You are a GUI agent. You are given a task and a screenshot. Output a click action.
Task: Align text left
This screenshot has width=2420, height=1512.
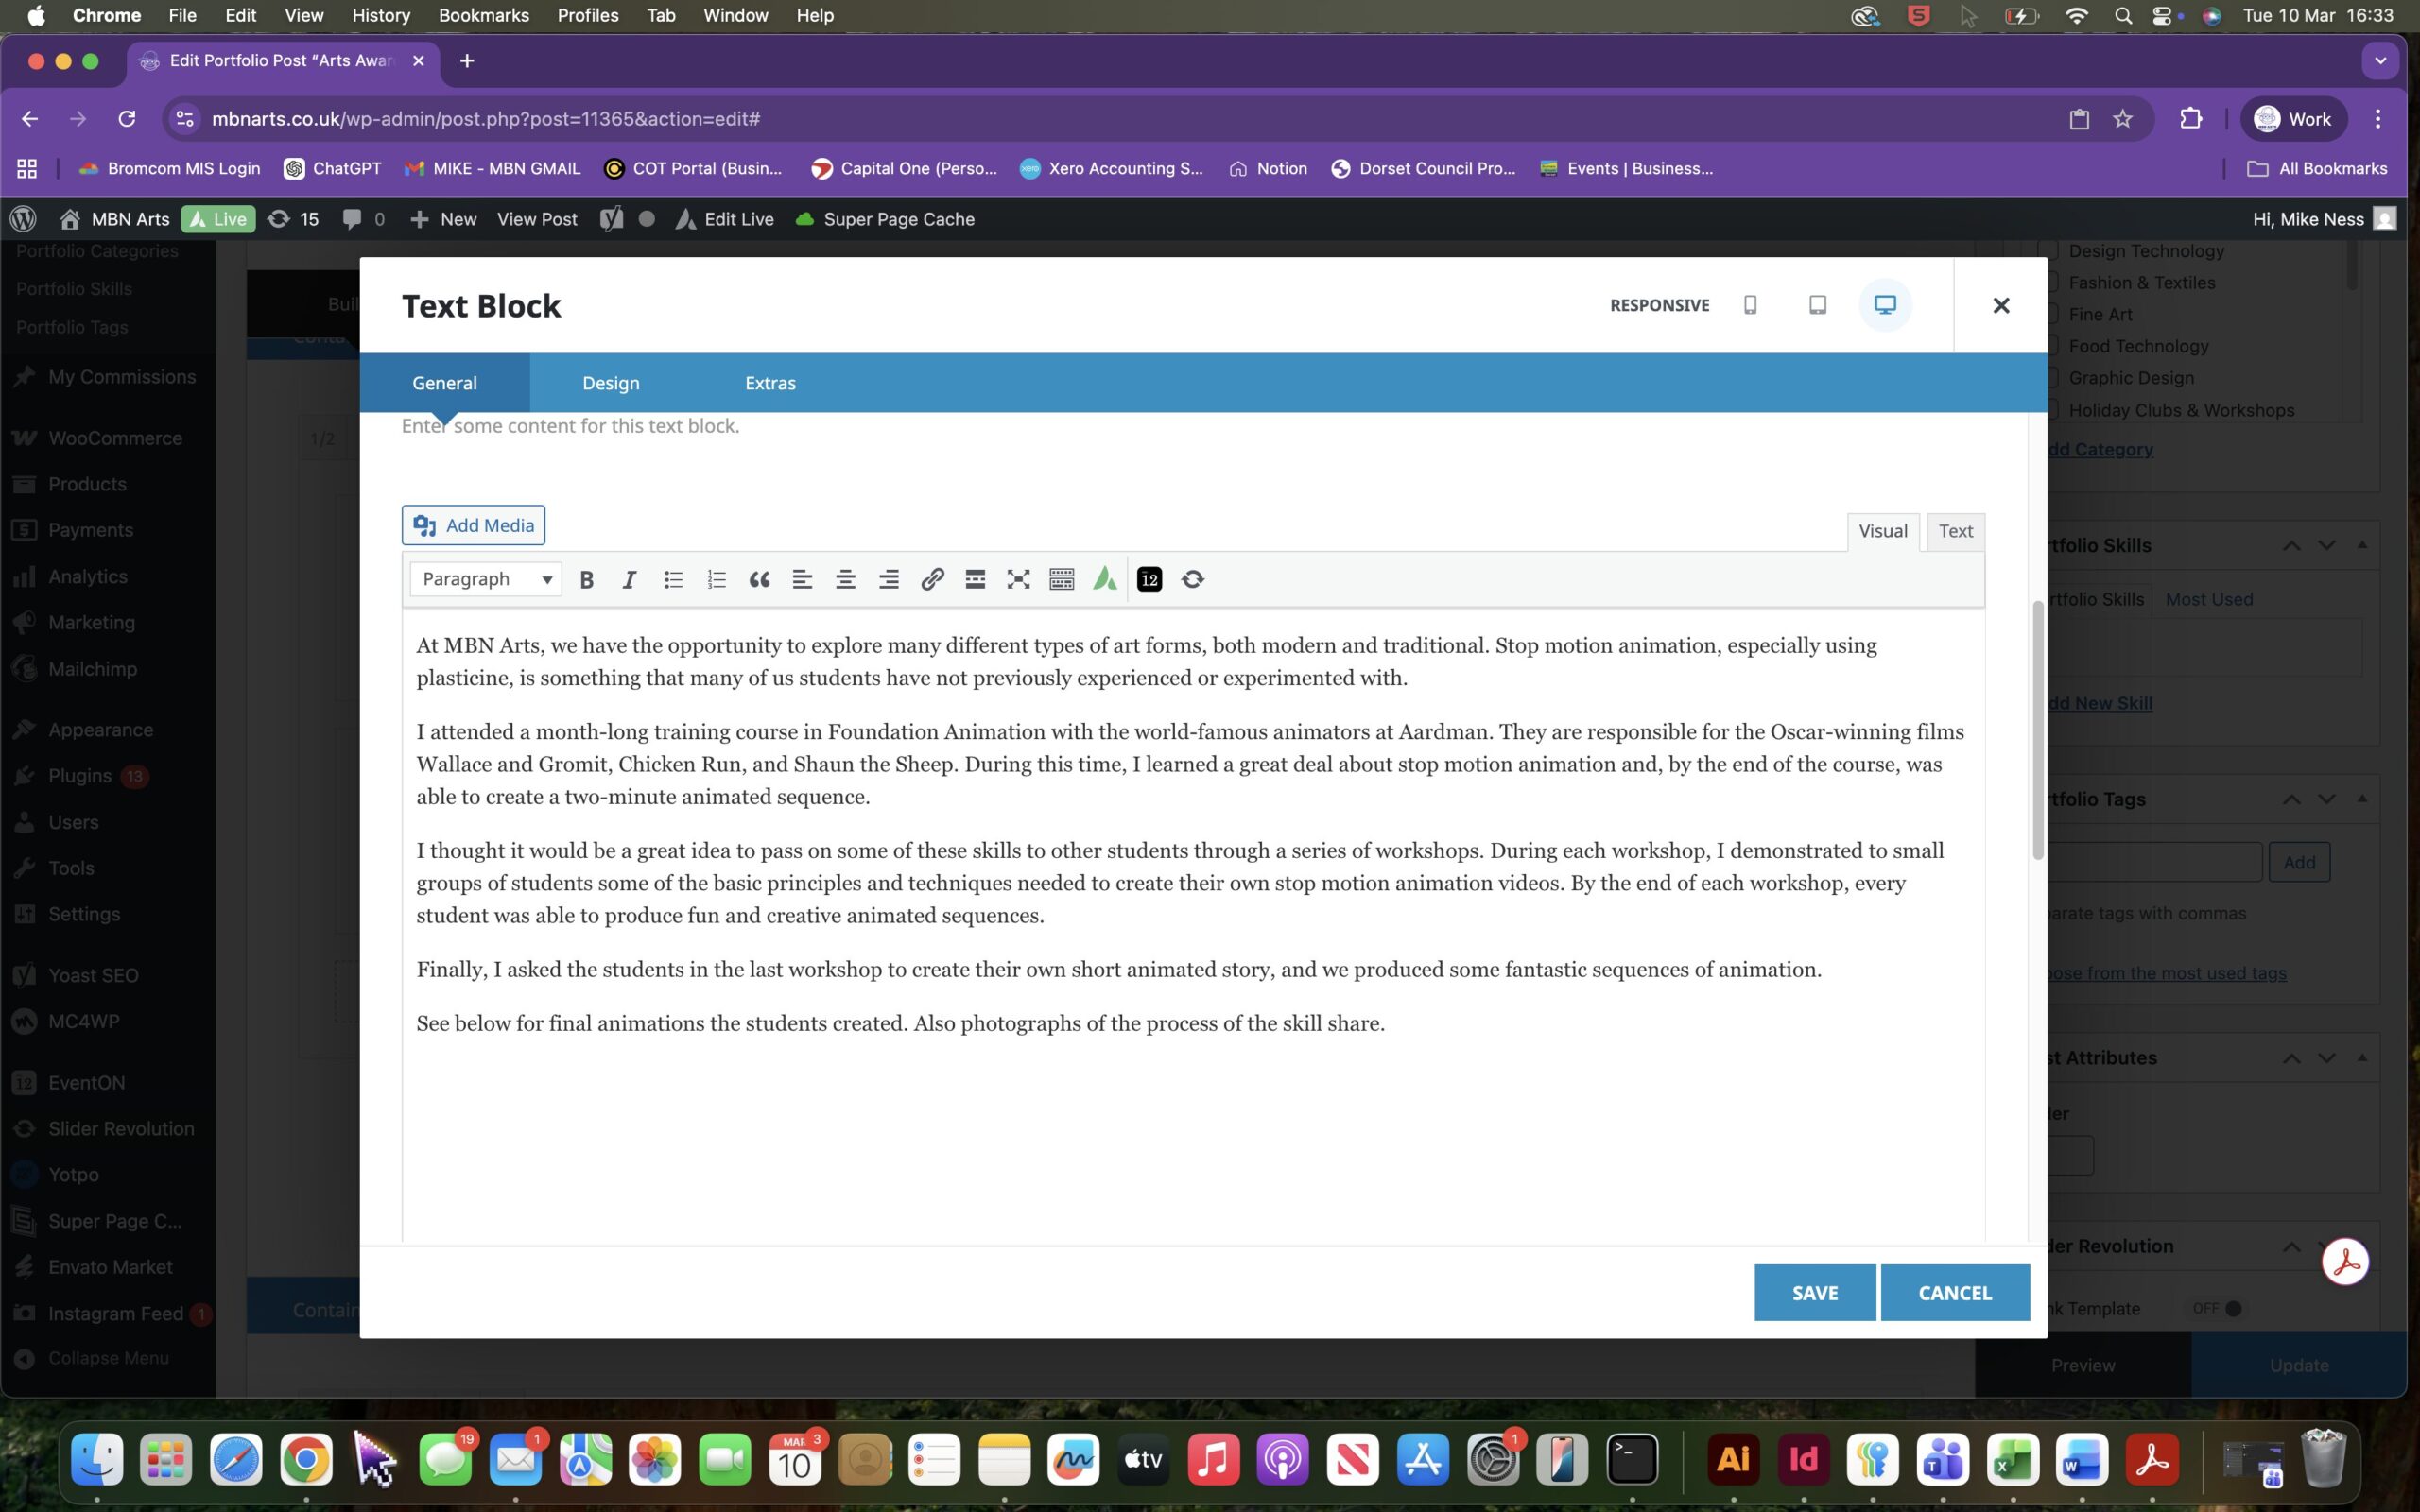802,579
